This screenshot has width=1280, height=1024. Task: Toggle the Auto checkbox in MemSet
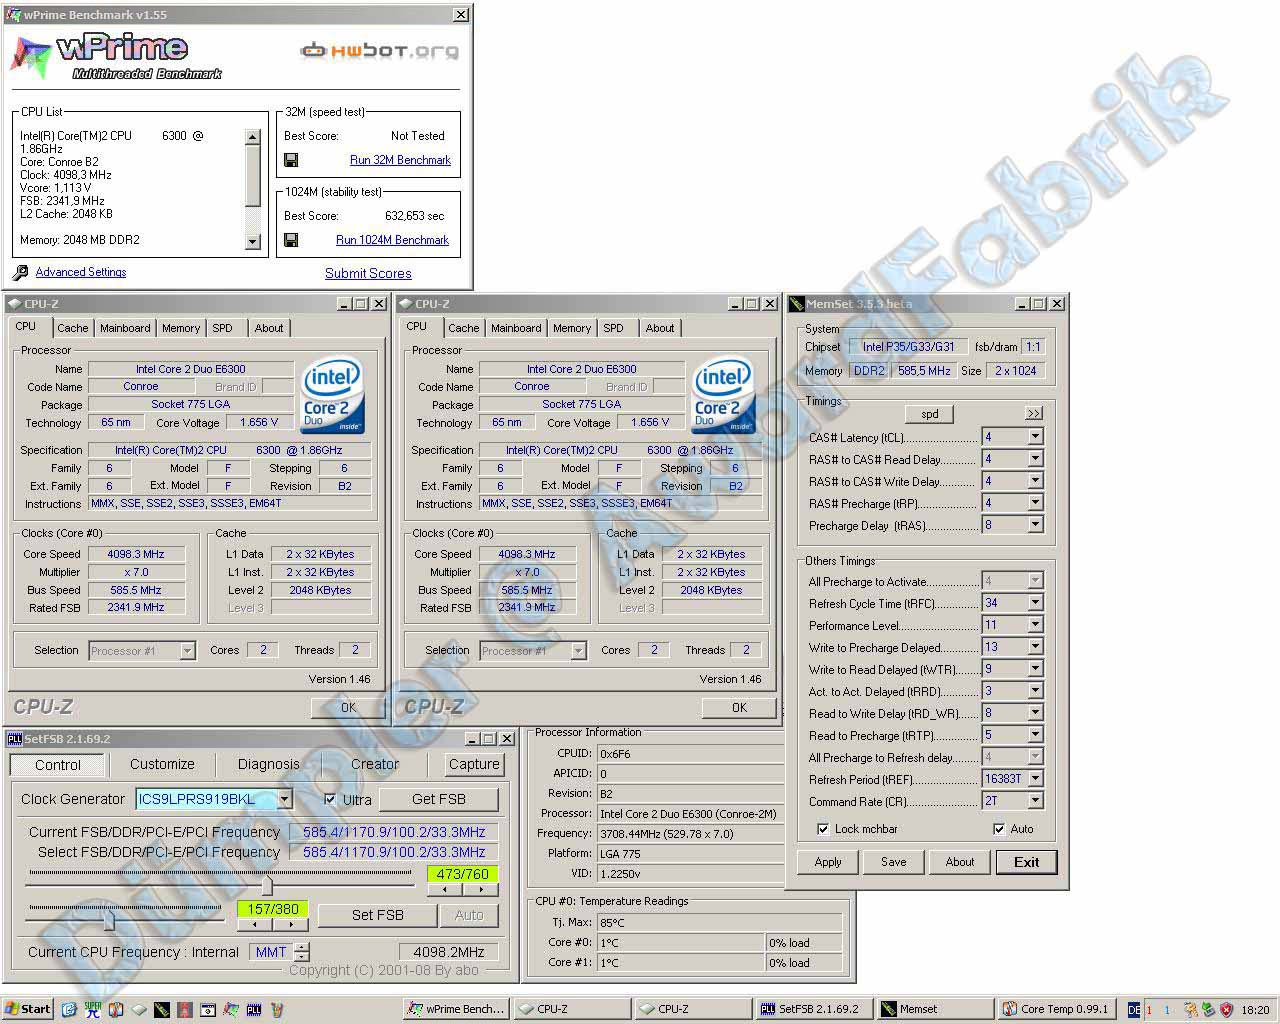click(x=998, y=829)
